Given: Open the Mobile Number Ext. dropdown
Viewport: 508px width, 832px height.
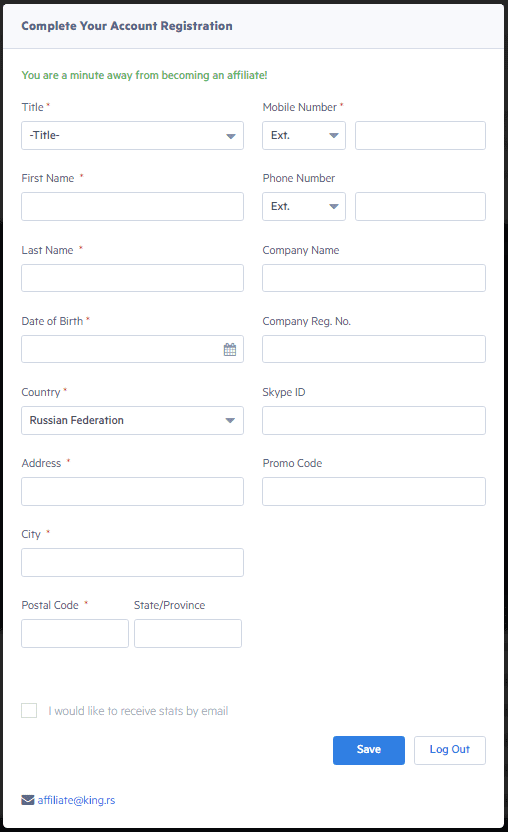Looking at the screenshot, I should 304,135.
